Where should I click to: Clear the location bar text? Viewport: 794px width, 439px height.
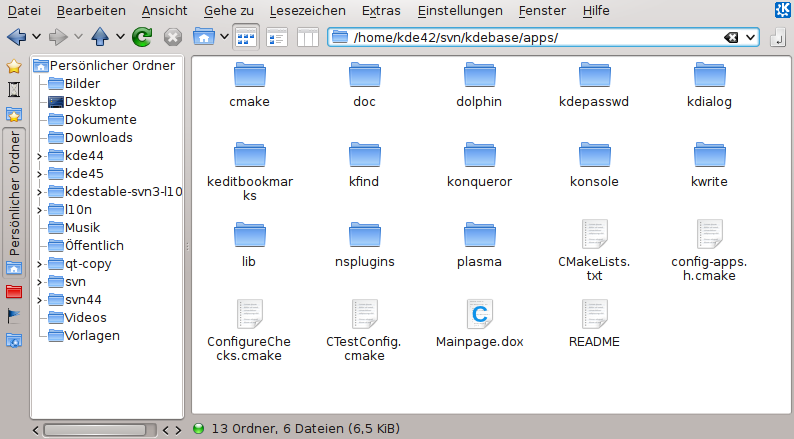[731, 38]
